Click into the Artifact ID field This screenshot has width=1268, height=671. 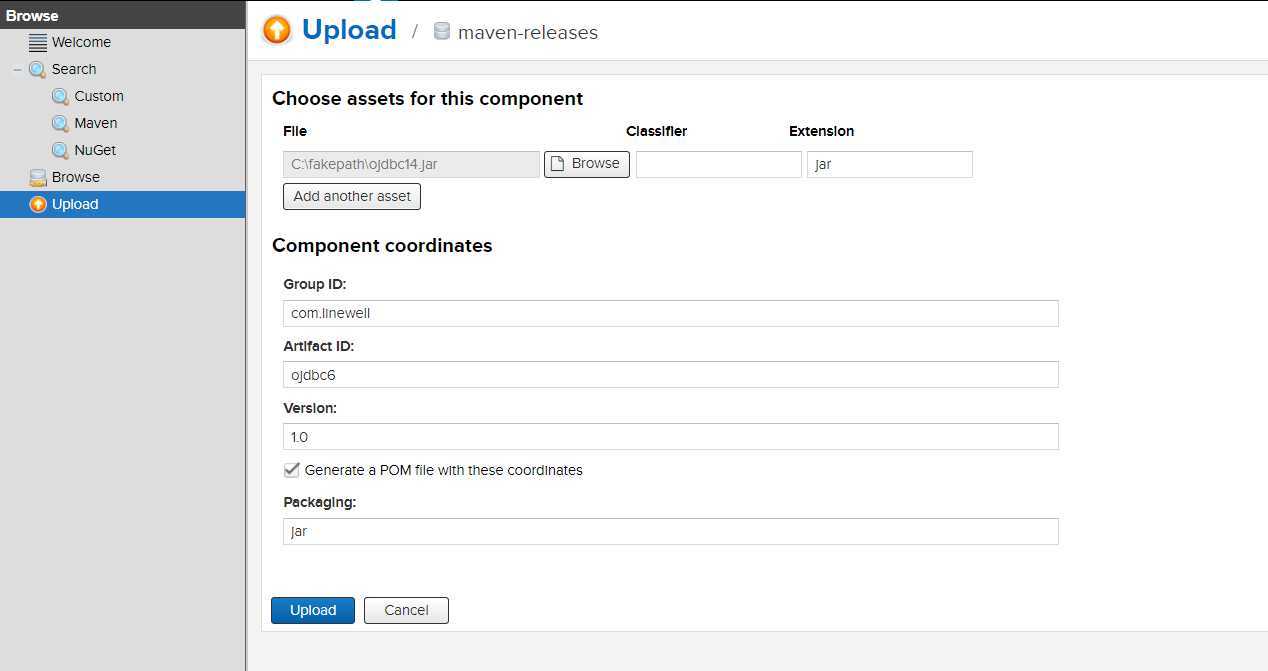(670, 375)
